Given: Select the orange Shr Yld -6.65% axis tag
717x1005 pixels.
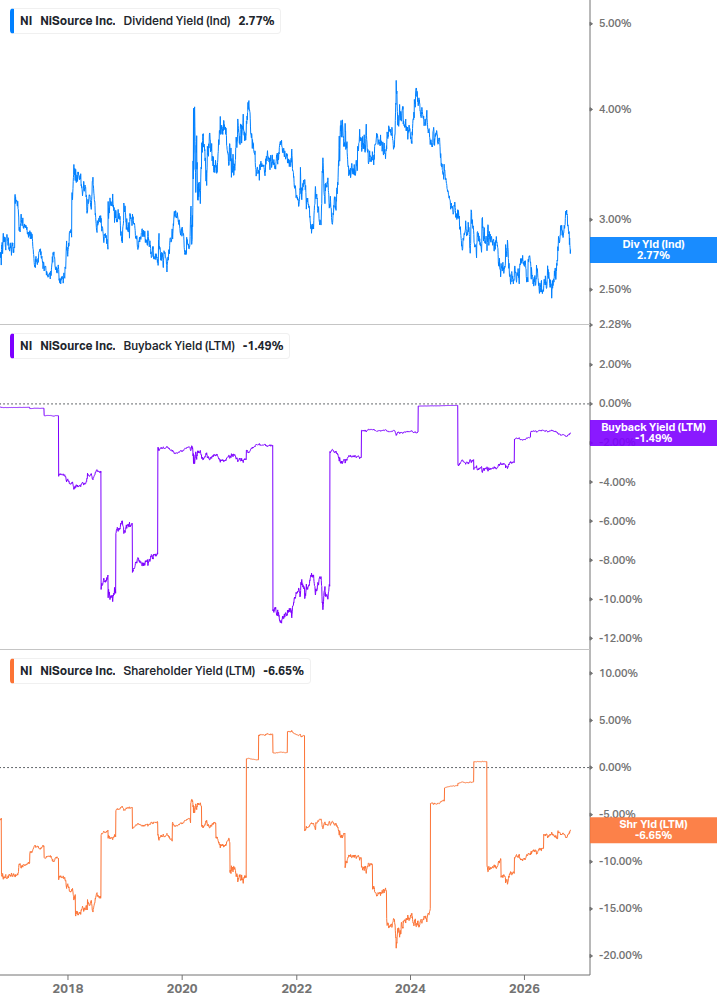Looking at the screenshot, I should (x=653, y=830).
